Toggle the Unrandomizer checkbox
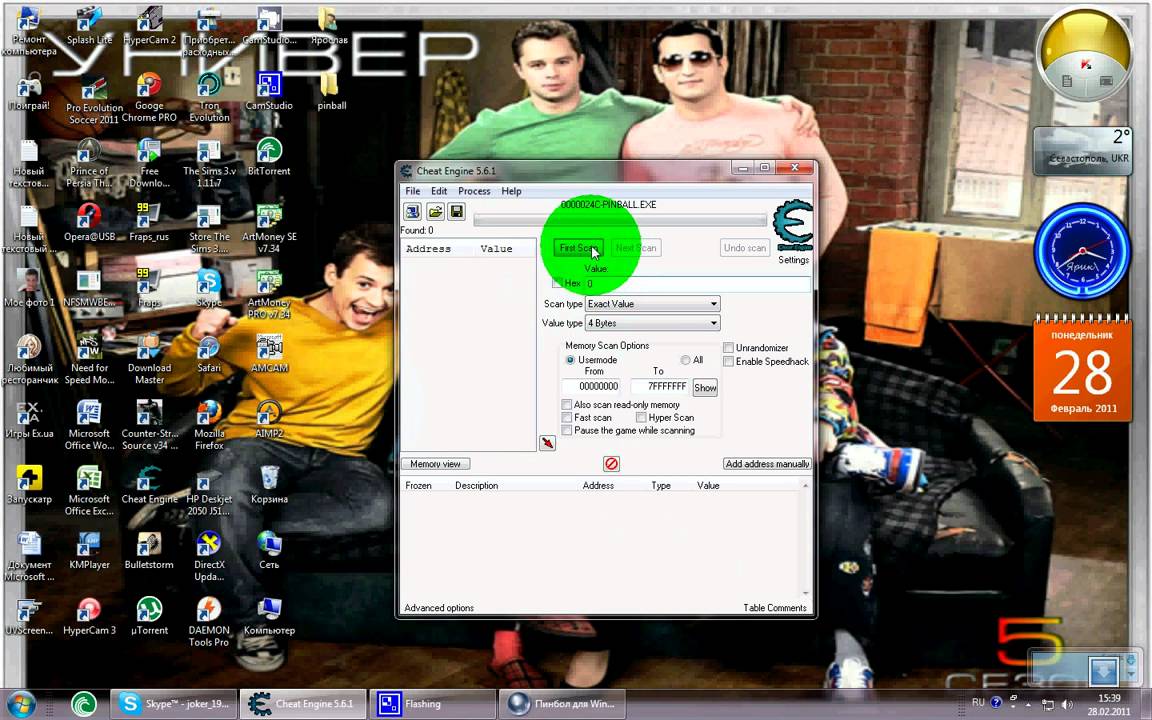 tap(728, 348)
